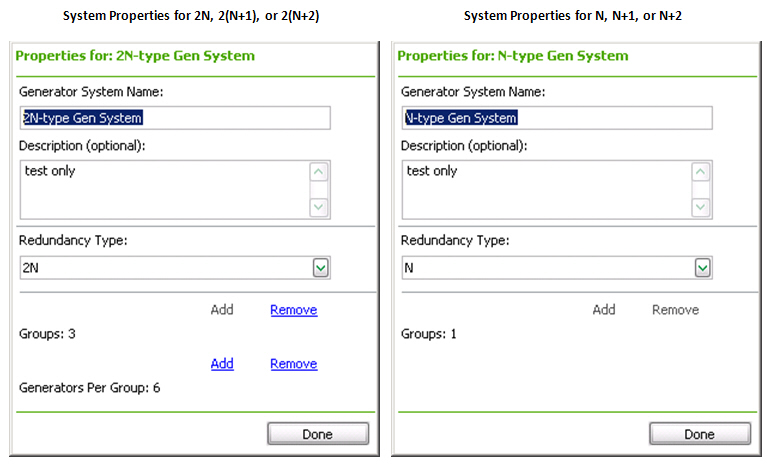Click Remove link above Generators Per Group
773x467 pixels.
point(294,363)
